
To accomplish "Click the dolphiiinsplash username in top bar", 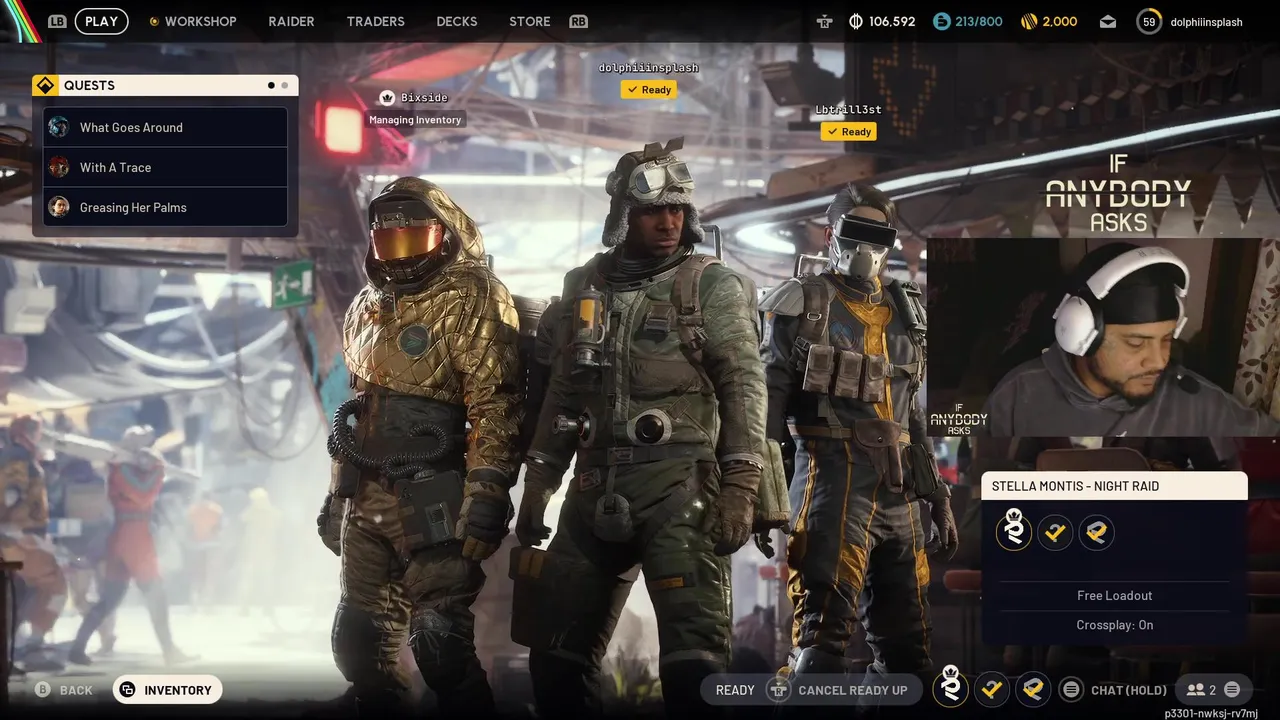I will [1206, 21].
